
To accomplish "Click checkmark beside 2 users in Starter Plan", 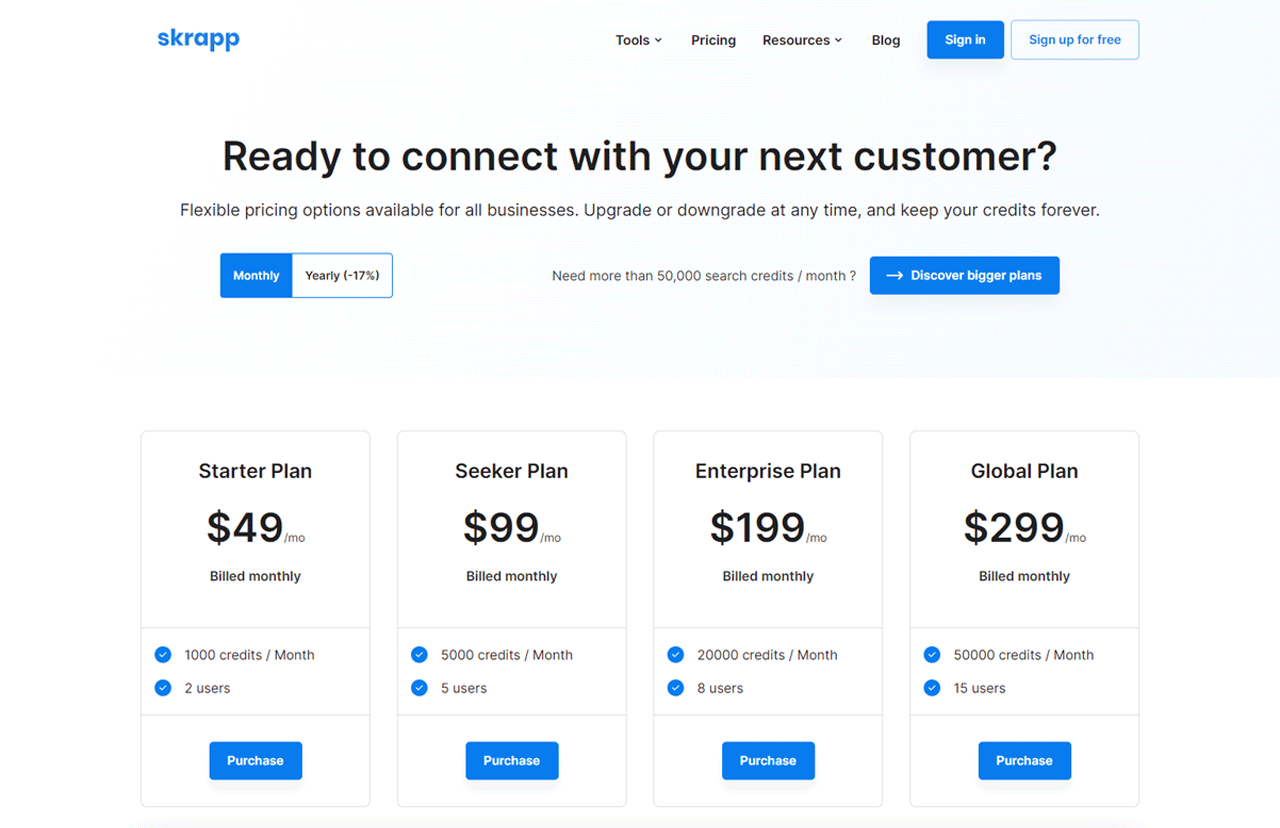I will click(163, 688).
